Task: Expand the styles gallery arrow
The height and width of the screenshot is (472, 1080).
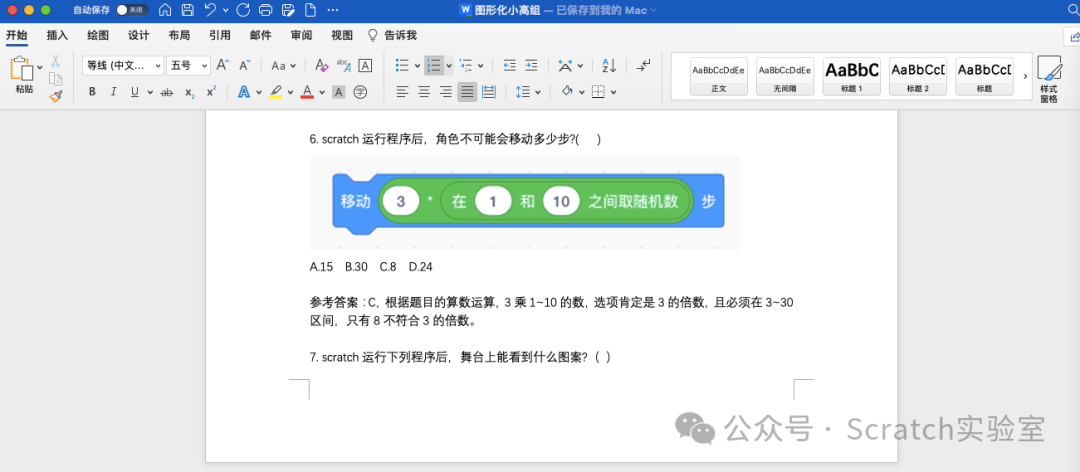Action: click(x=1025, y=76)
